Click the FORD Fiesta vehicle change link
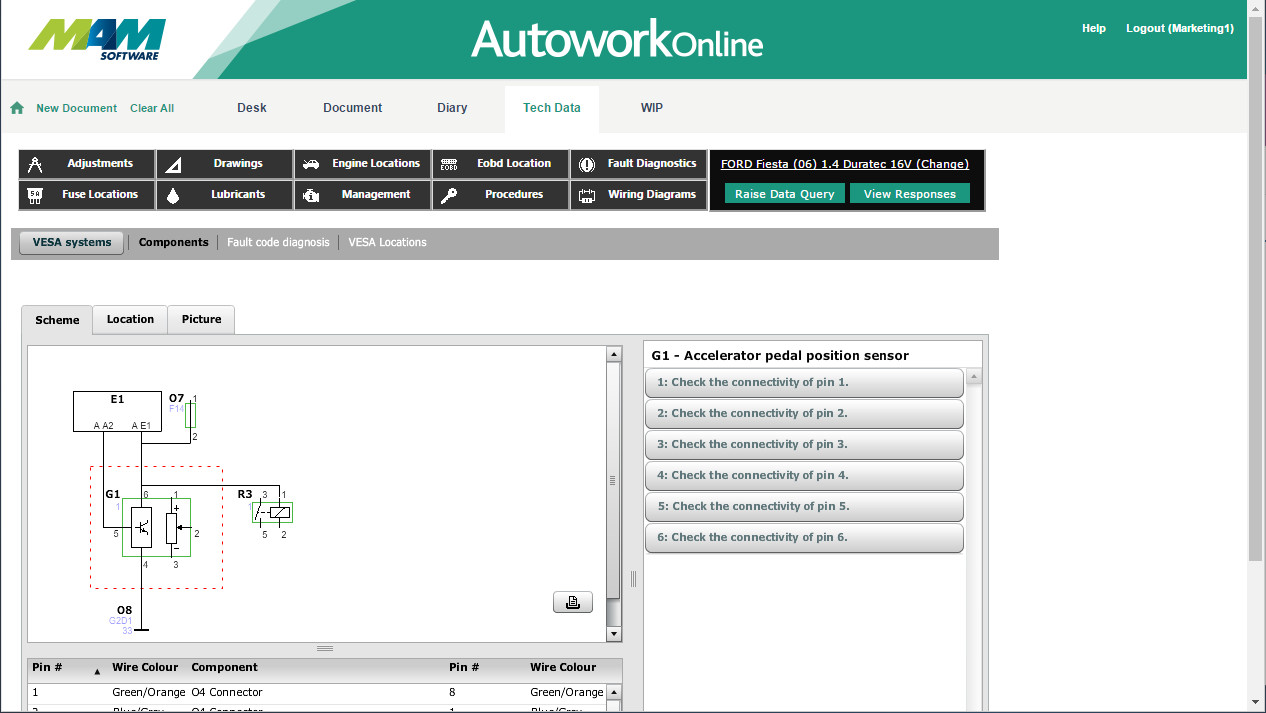Image resolution: width=1266 pixels, height=713 pixels. coord(844,164)
